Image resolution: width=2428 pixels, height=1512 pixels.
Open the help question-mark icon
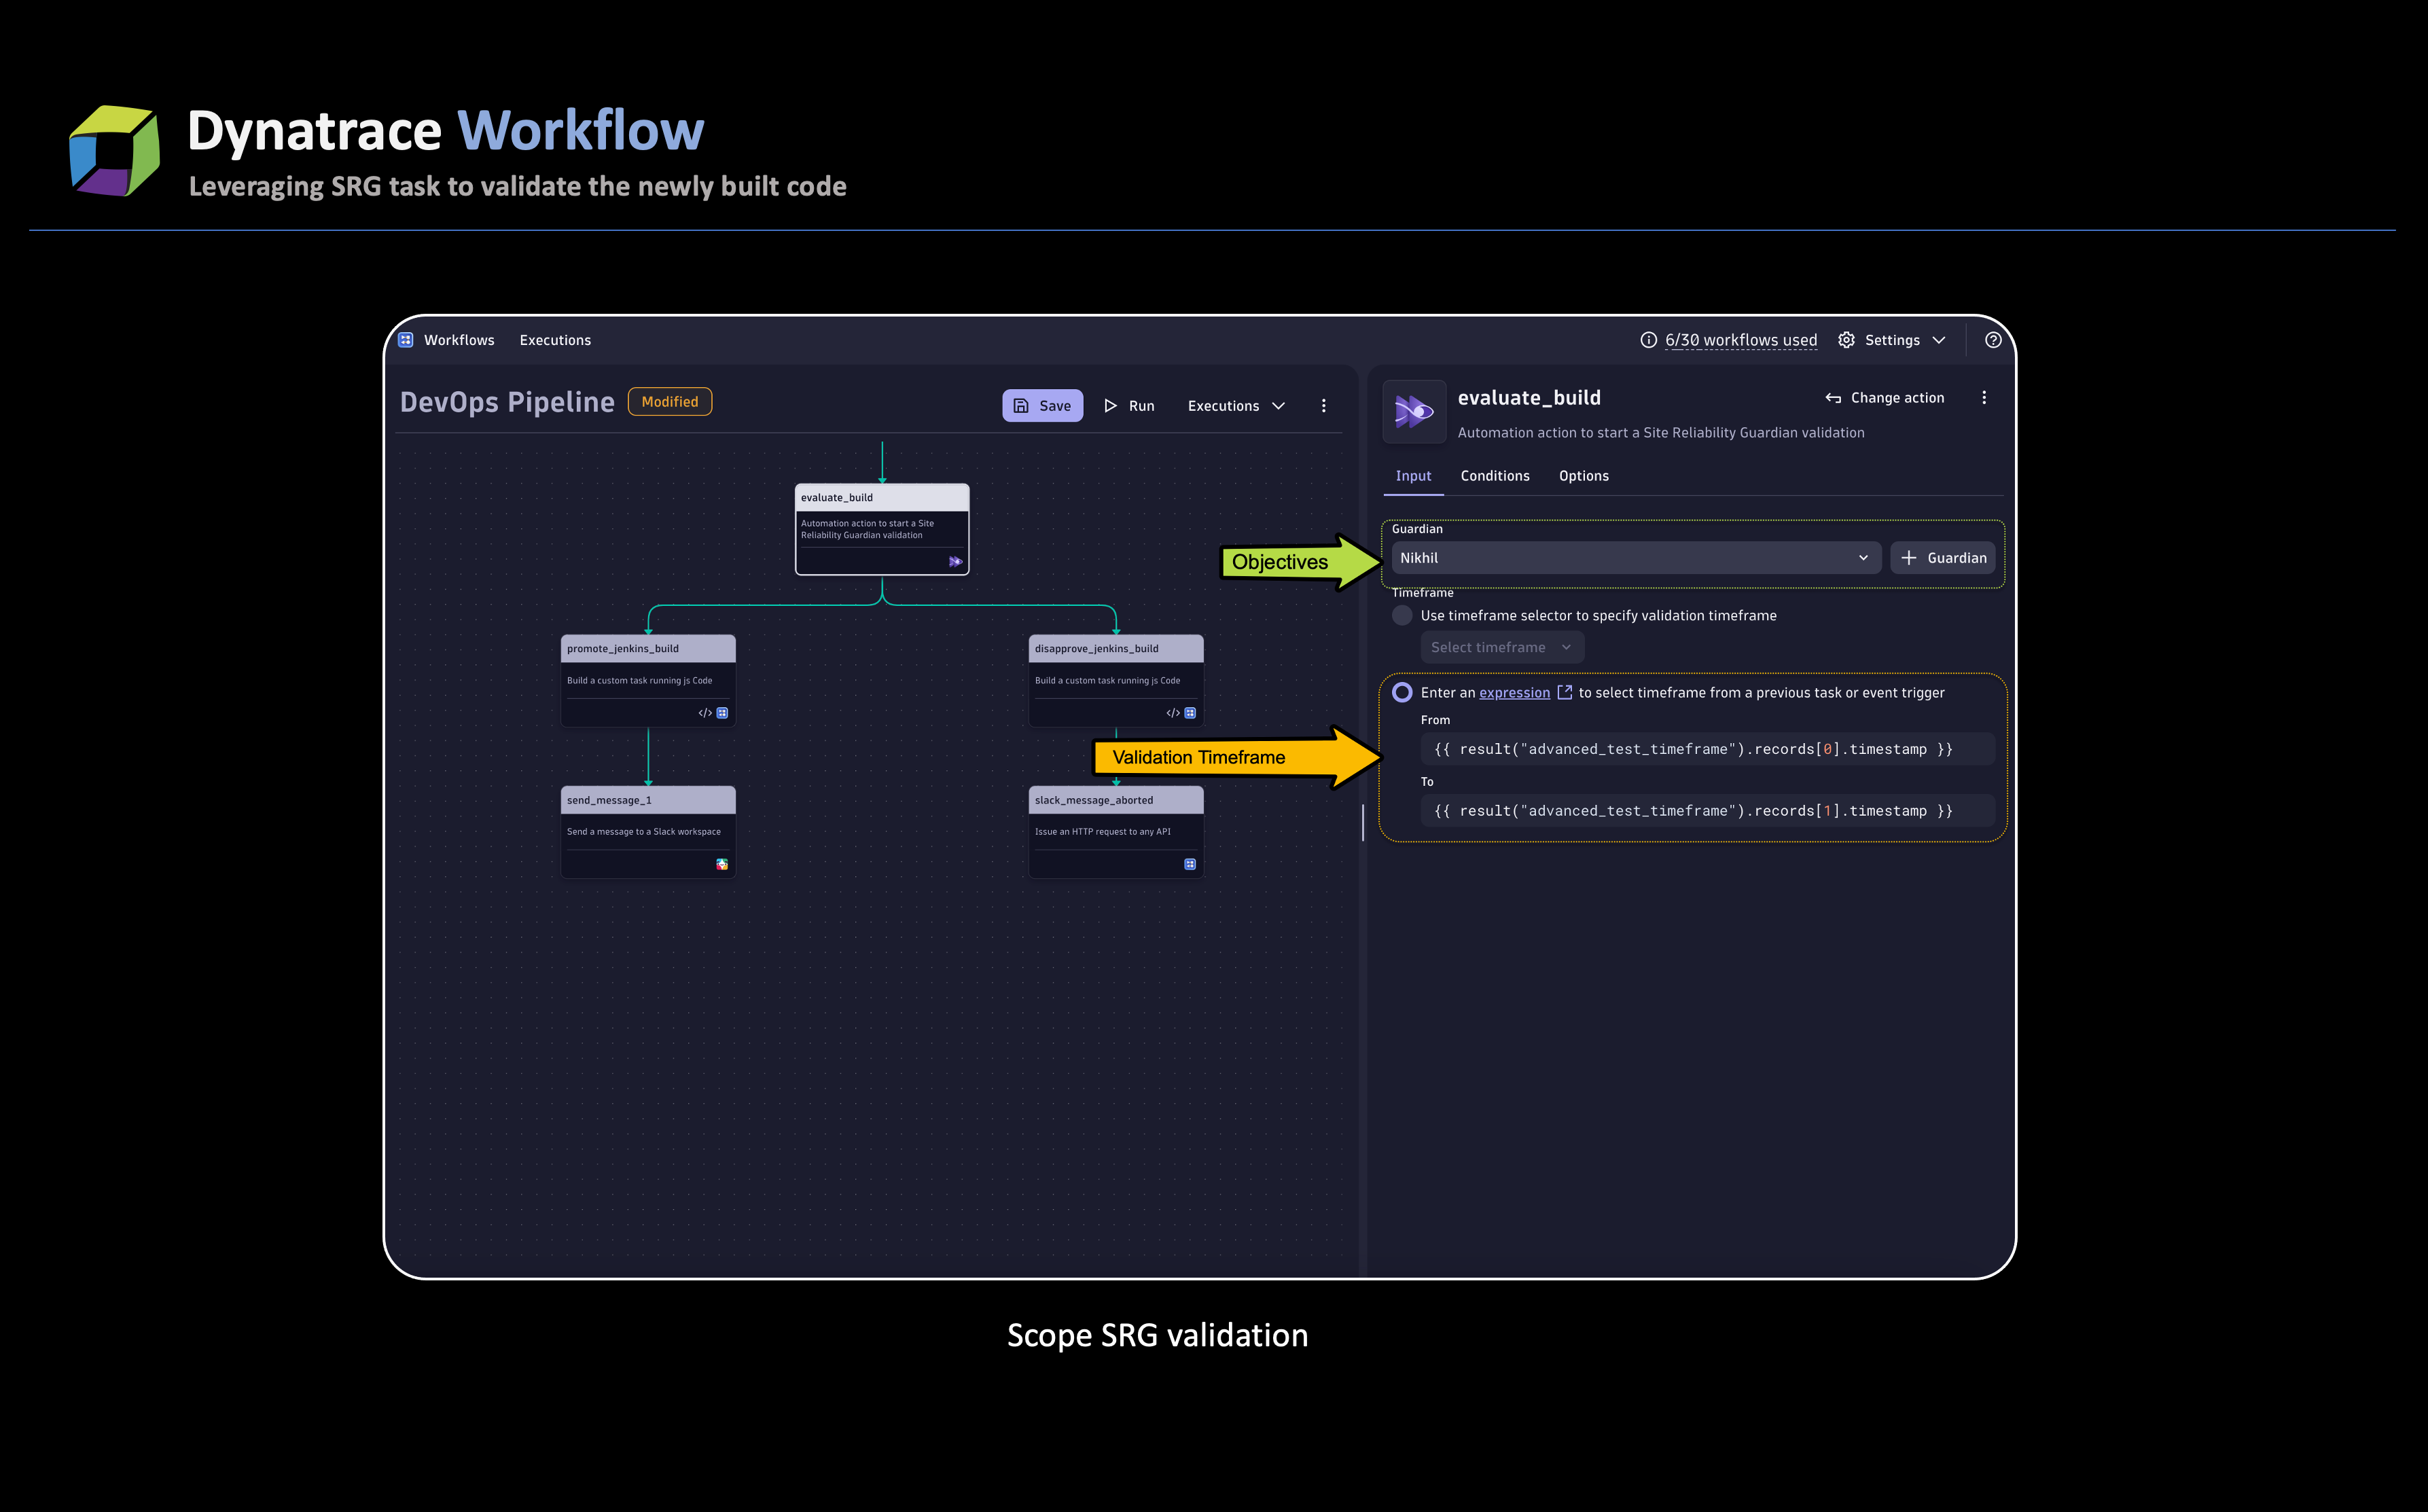coord(1994,340)
